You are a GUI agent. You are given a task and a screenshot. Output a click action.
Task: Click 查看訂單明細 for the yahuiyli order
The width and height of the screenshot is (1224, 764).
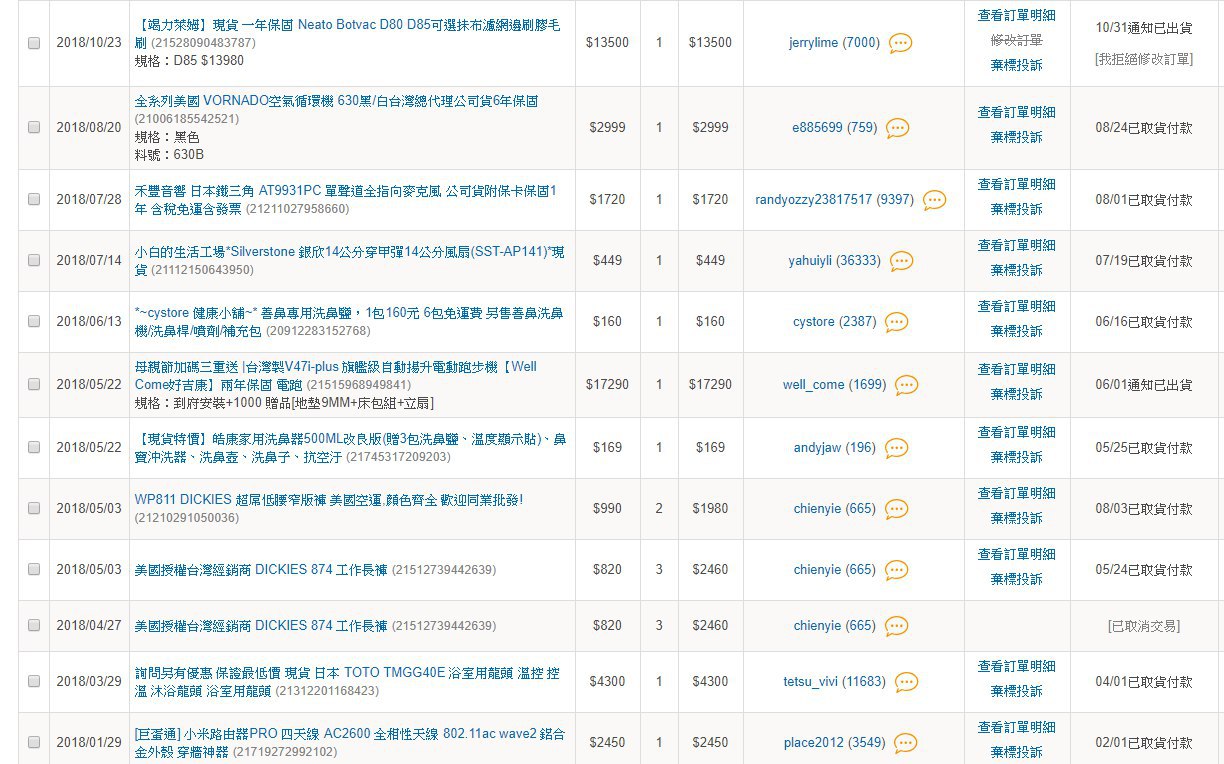1016,246
